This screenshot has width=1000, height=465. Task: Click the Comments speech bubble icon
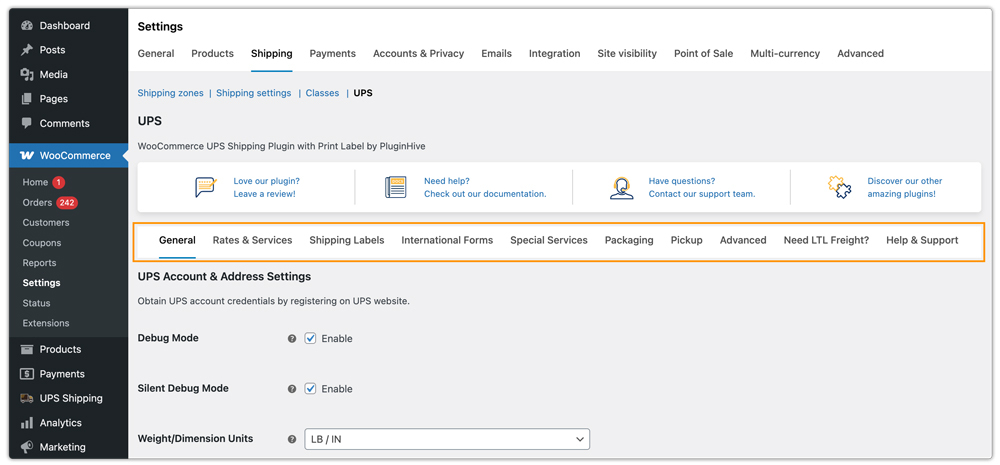click(26, 123)
